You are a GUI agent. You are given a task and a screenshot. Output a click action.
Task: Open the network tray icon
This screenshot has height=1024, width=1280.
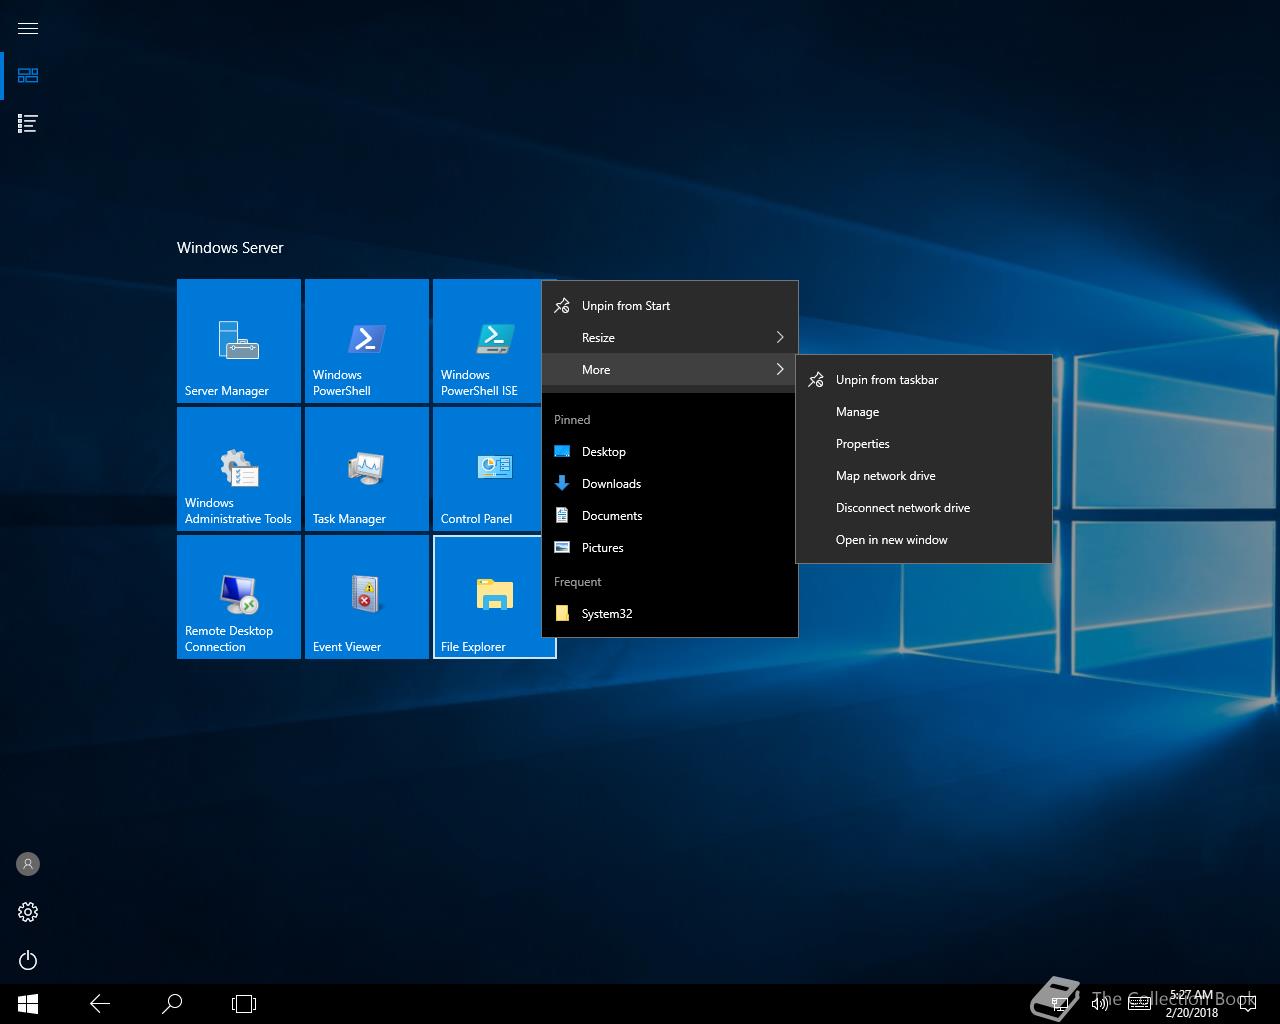pos(1060,1004)
